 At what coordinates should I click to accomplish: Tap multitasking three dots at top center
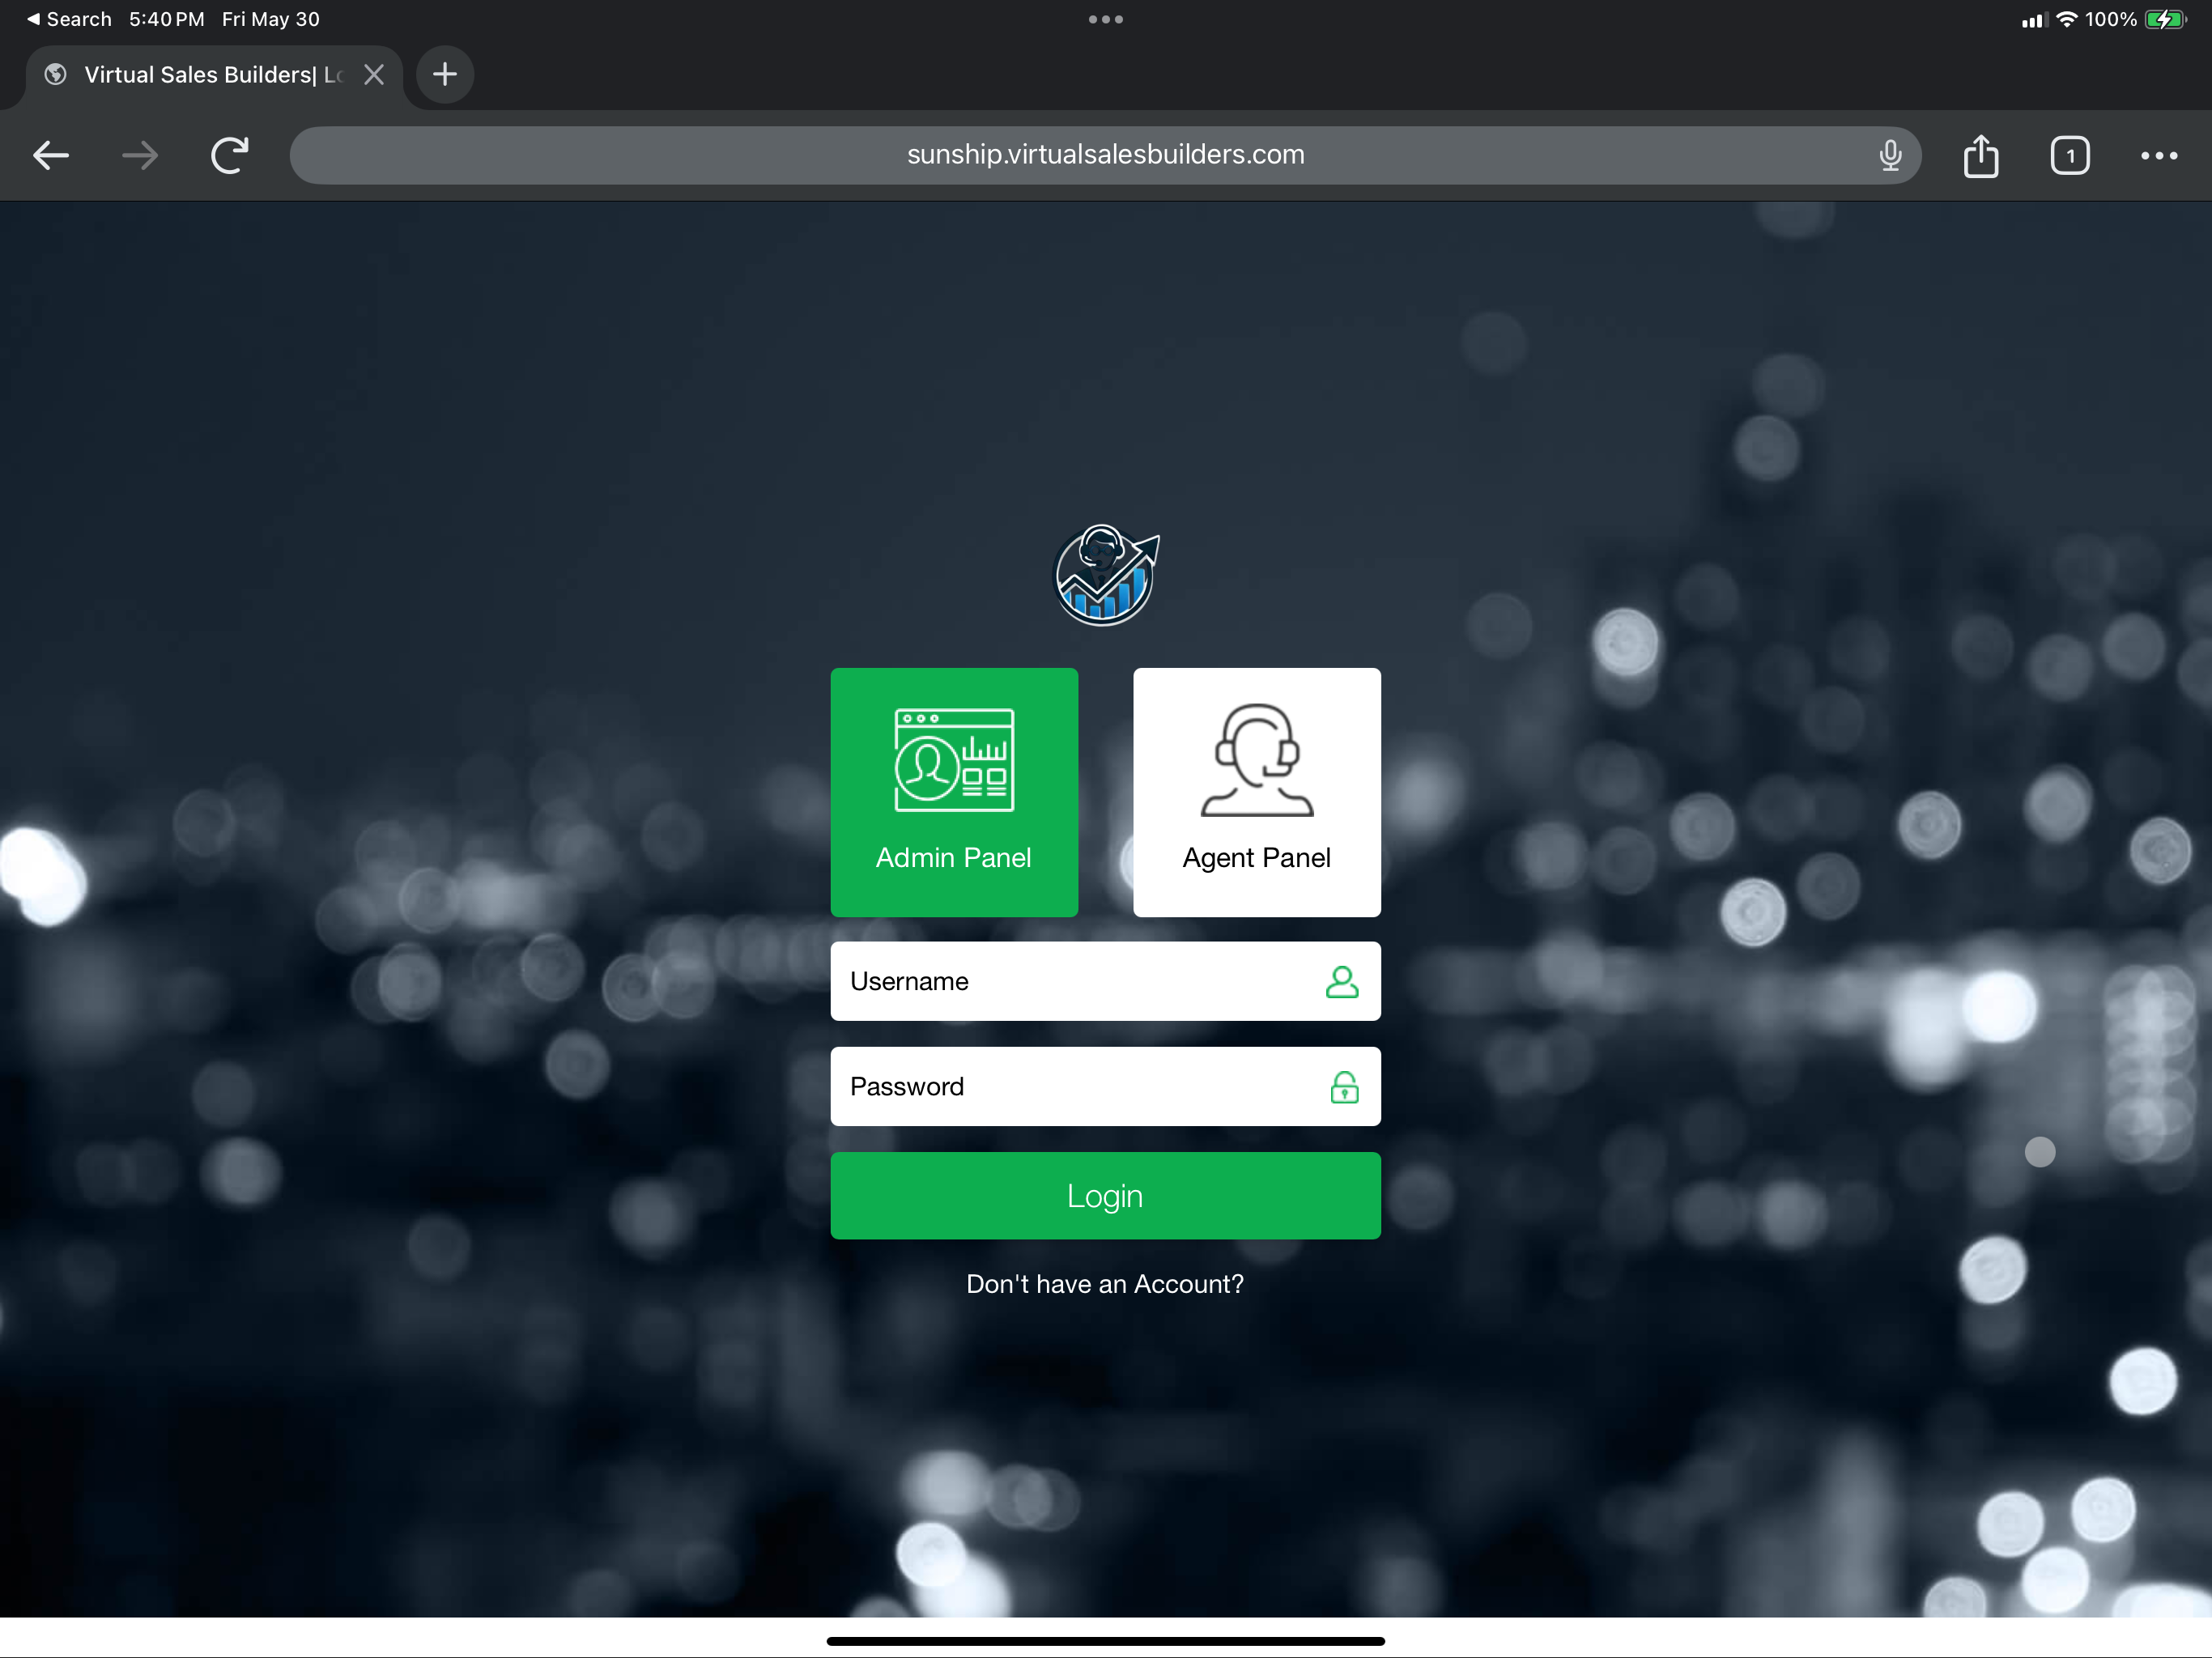pyautogui.click(x=1105, y=19)
